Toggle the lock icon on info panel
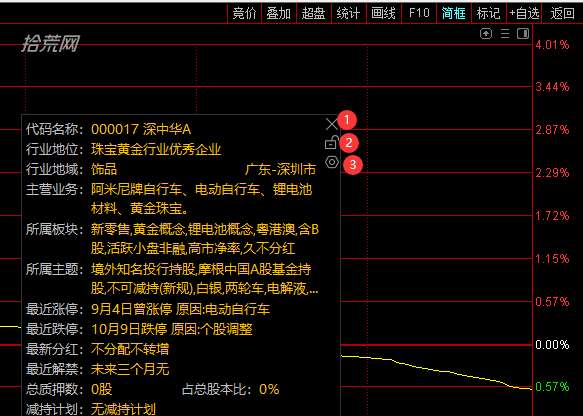This screenshot has width=583, height=416. click(x=331, y=142)
